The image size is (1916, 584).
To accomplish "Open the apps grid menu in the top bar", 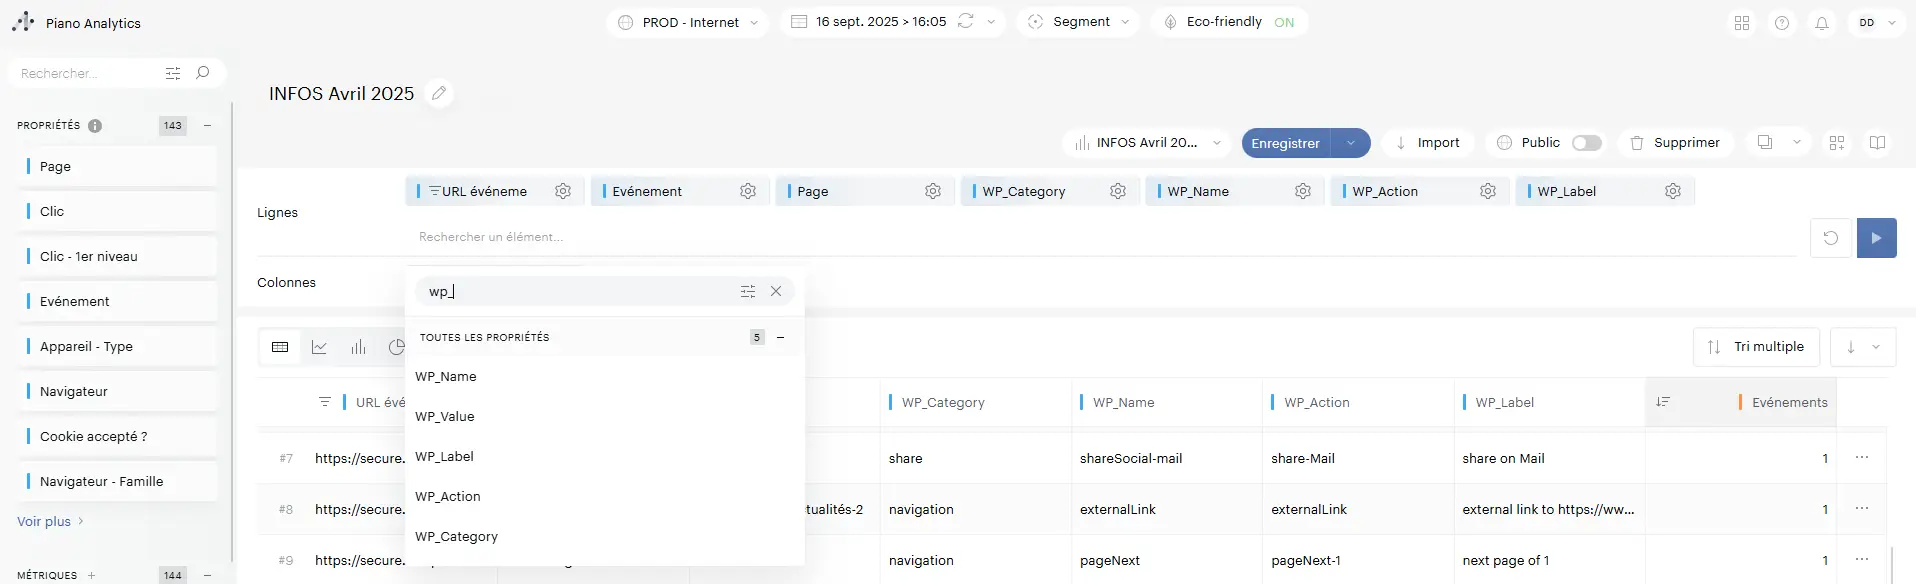I will (1742, 23).
